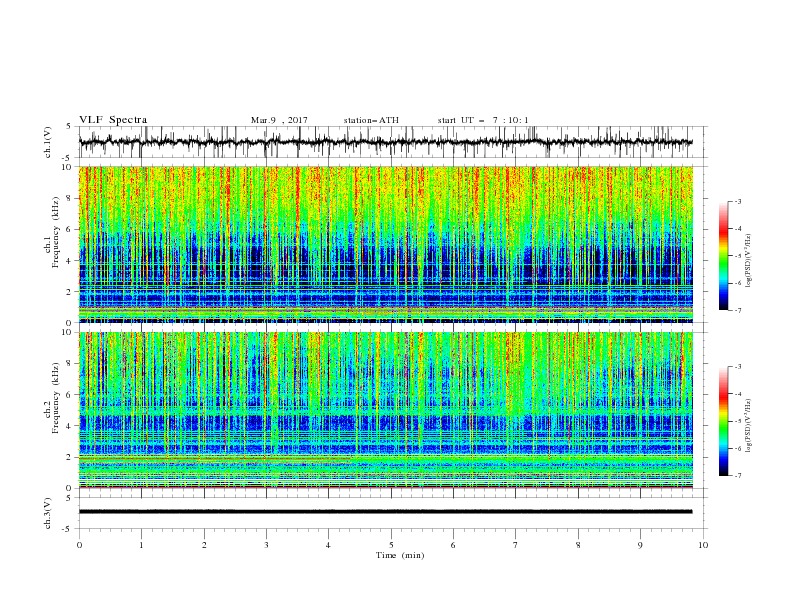Click the '-5' tick on ch.3(V) axis
This screenshot has height=612, width=792.
click(x=67, y=529)
